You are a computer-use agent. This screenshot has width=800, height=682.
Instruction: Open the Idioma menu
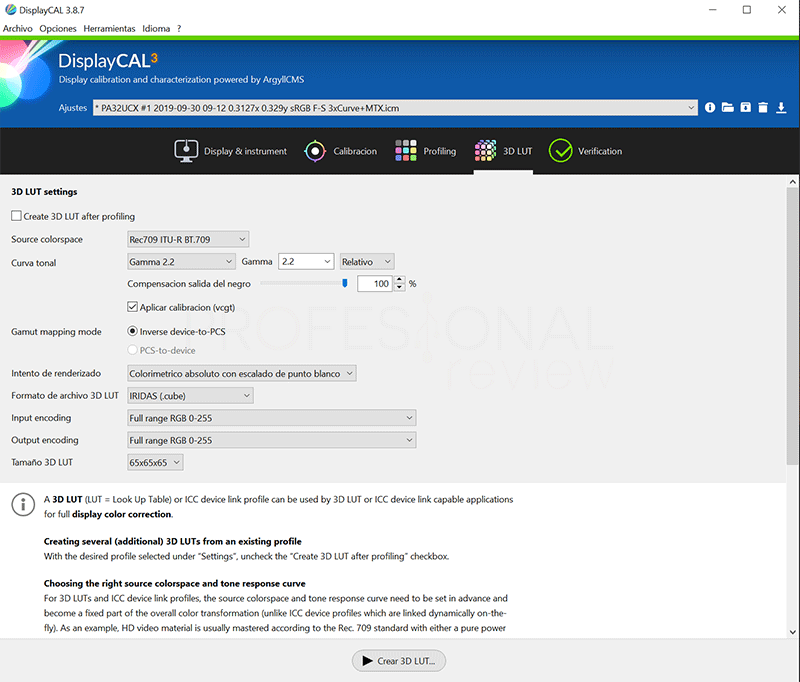pyautogui.click(x=156, y=29)
